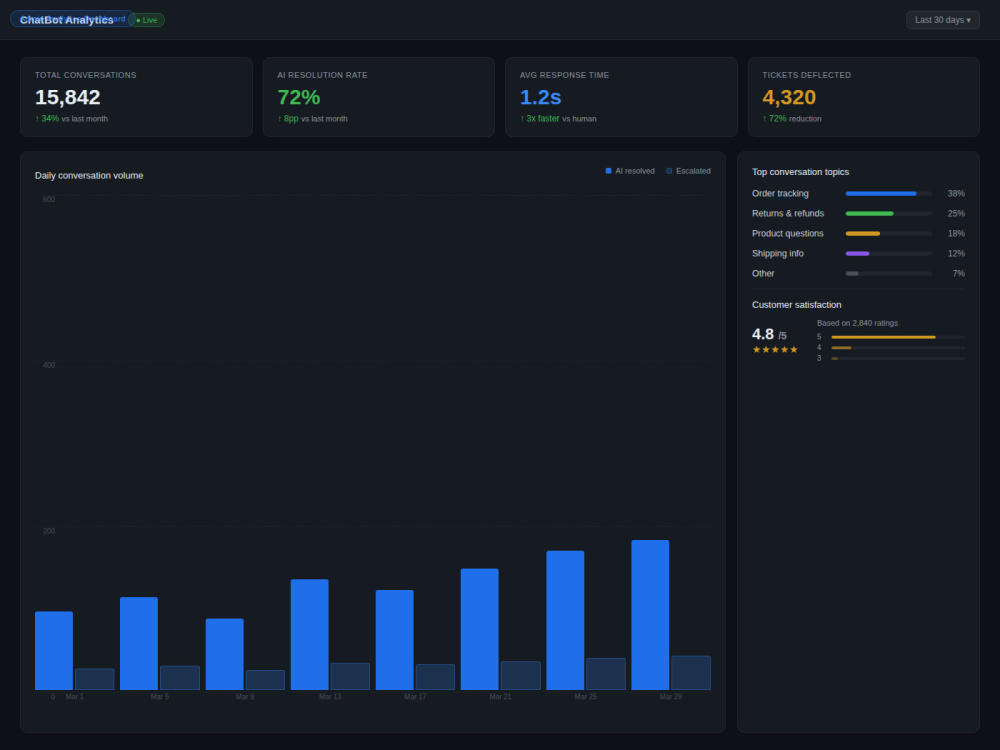Viewport: 1000px width, 750px height.
Task: Click the Mar 29 escalated bar
Action: [691, 673]
